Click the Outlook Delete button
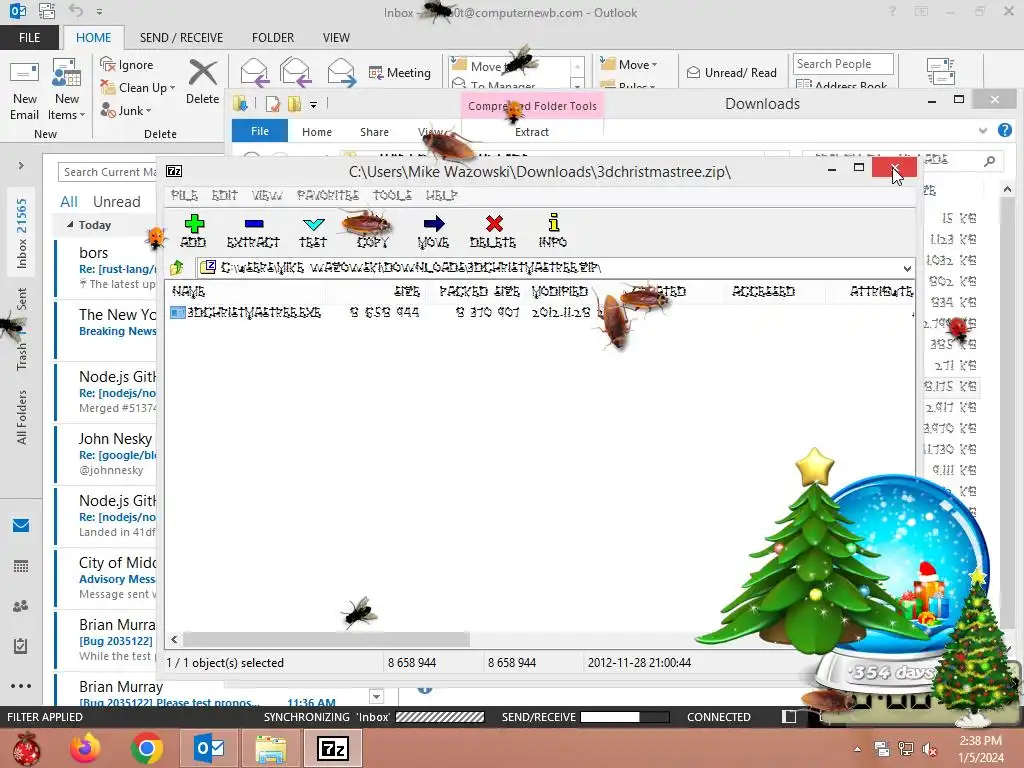Image resolution: width=1024 pixels, height=768 pixels. (202, 82)
